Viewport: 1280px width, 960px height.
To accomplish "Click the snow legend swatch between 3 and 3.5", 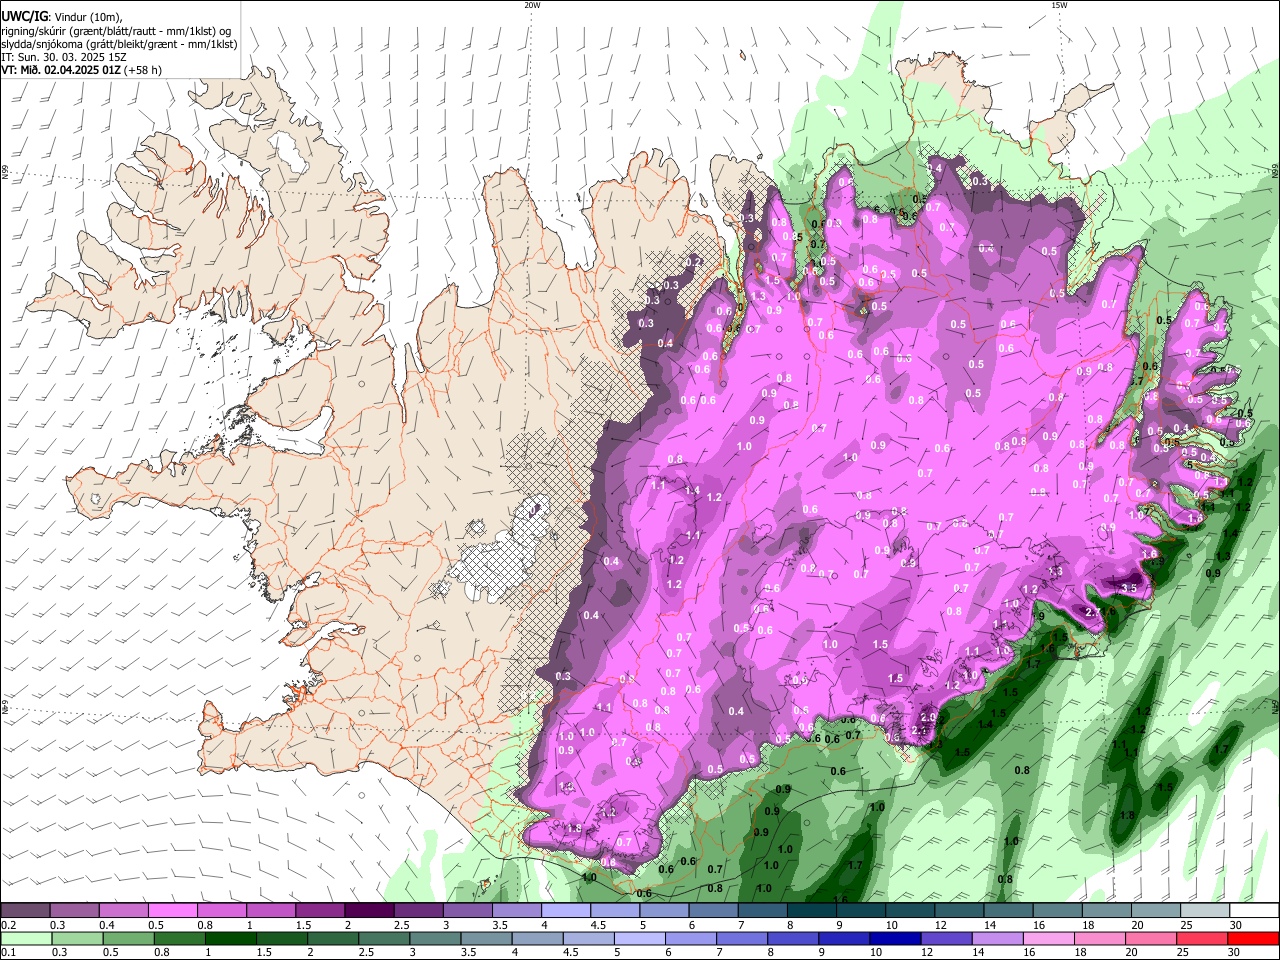I will 466,911.
